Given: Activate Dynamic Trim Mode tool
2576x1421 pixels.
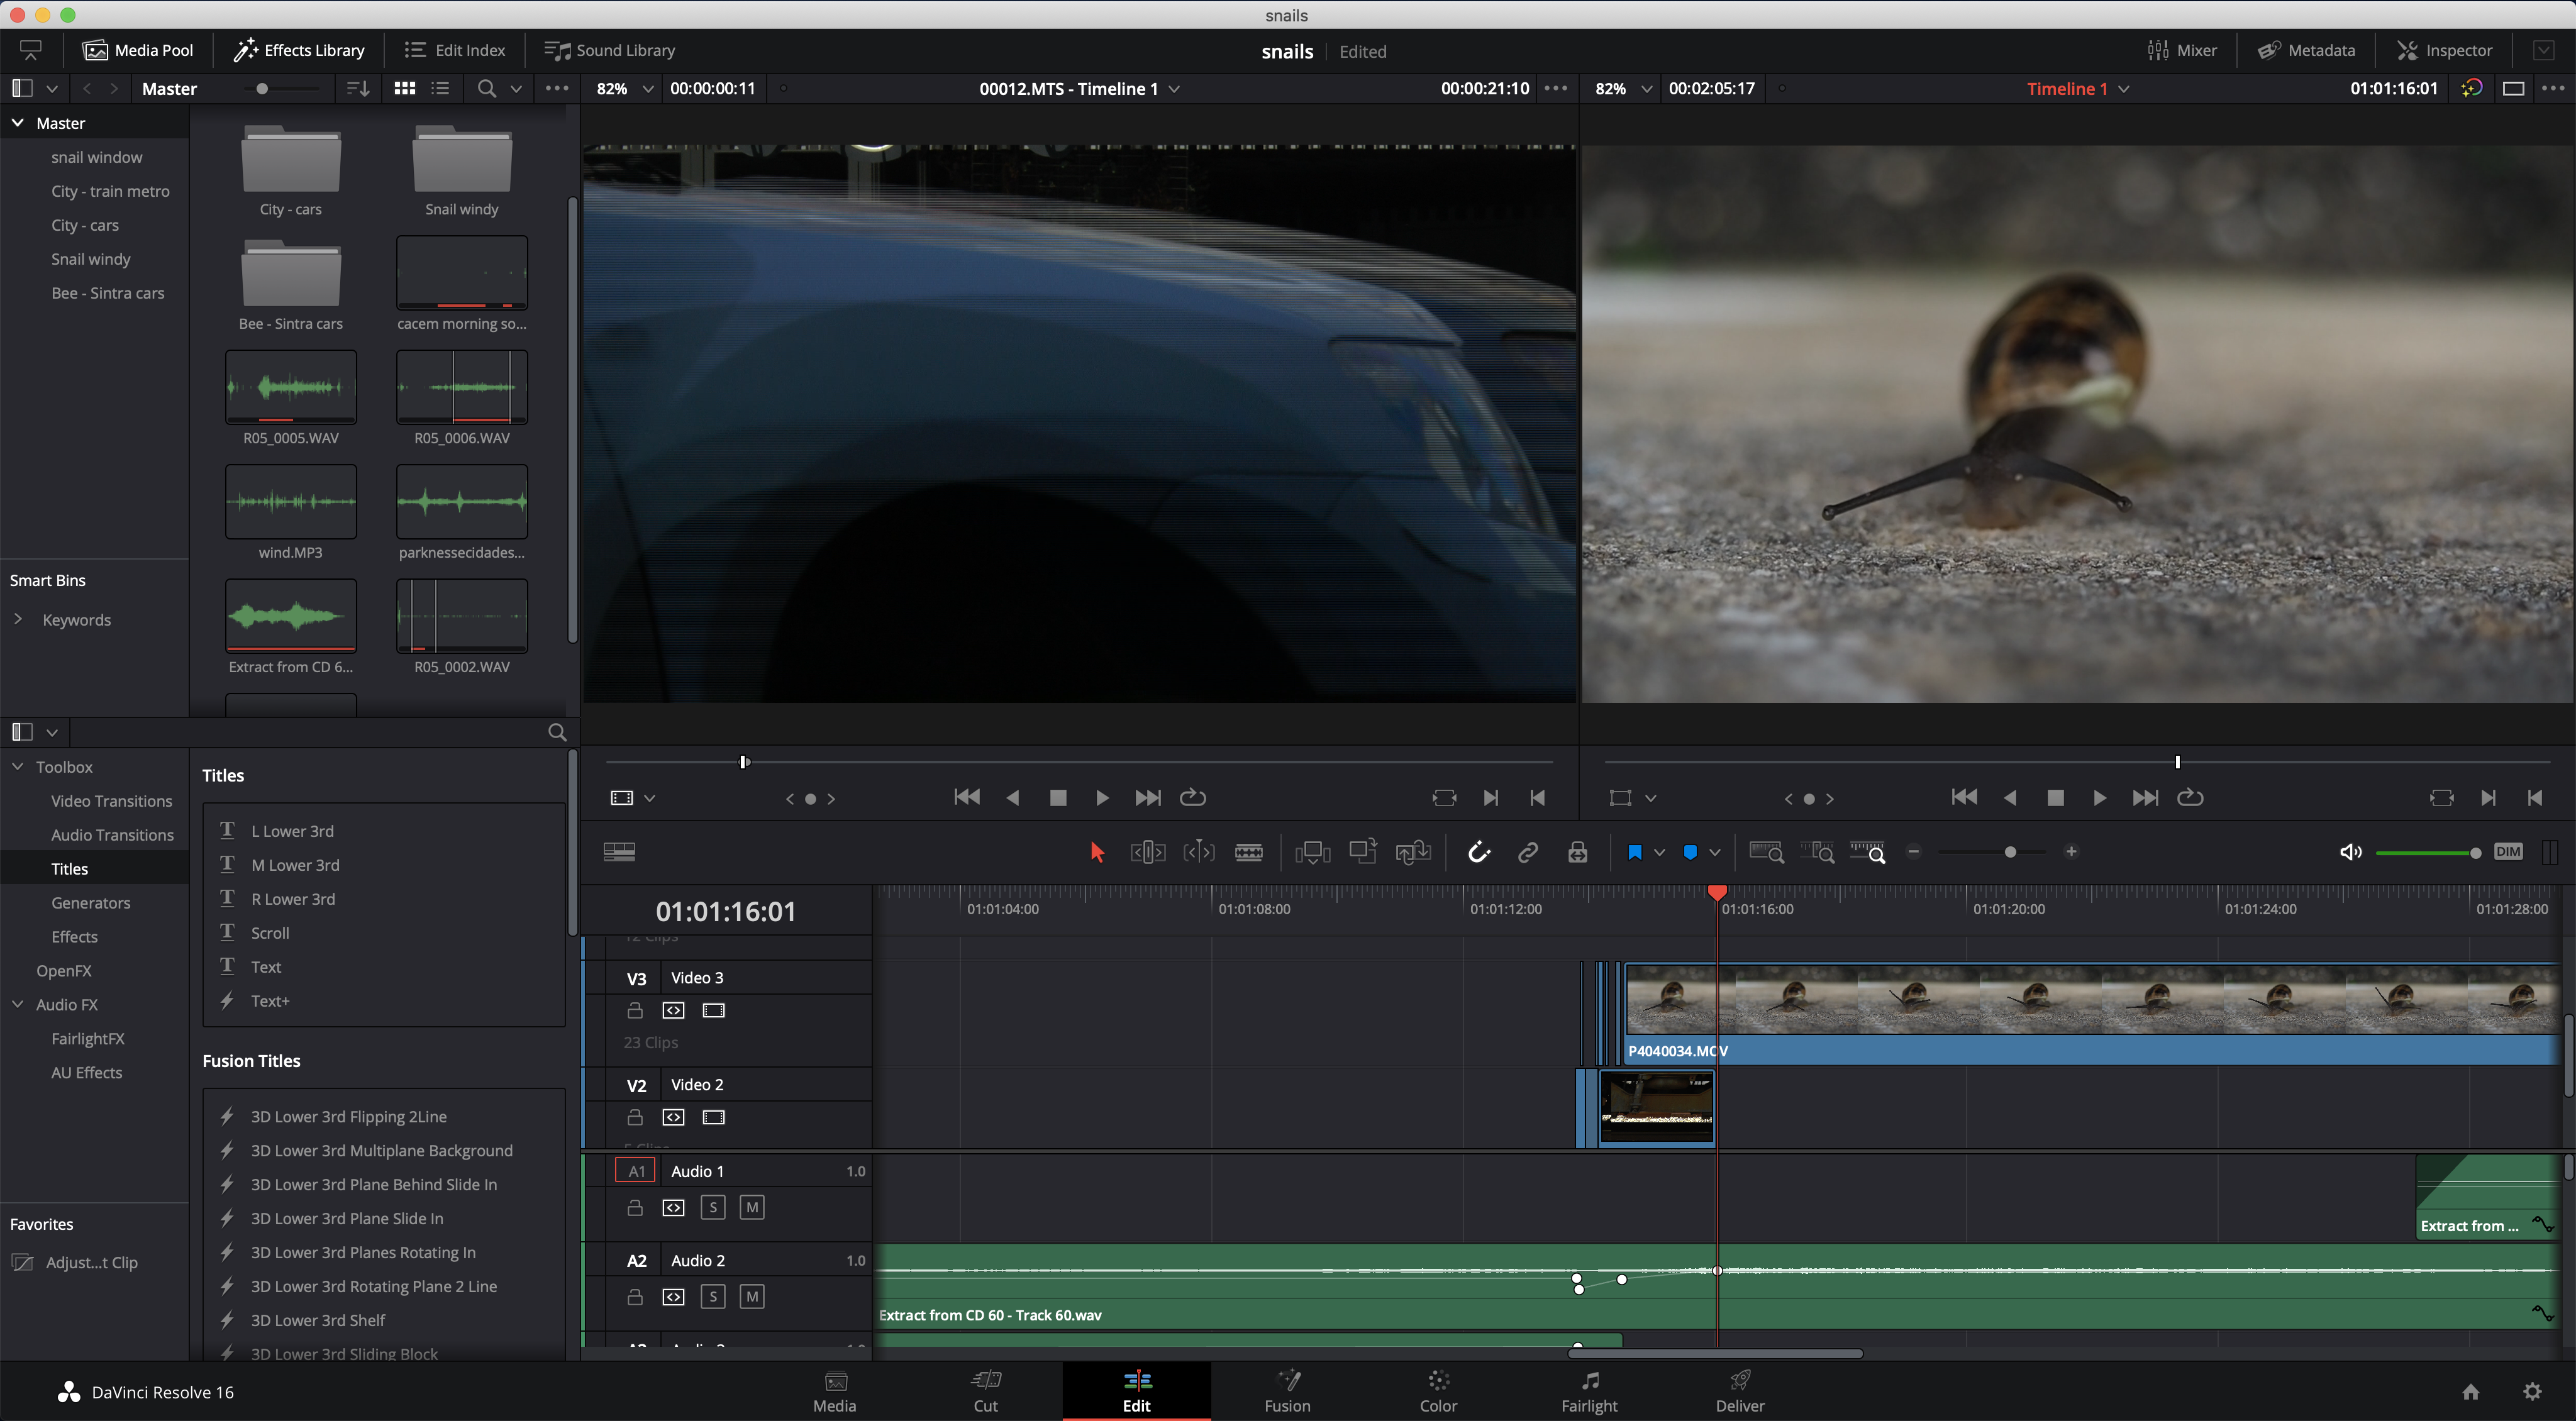Looking at the screenshot, I should [x=1198, y=852].
